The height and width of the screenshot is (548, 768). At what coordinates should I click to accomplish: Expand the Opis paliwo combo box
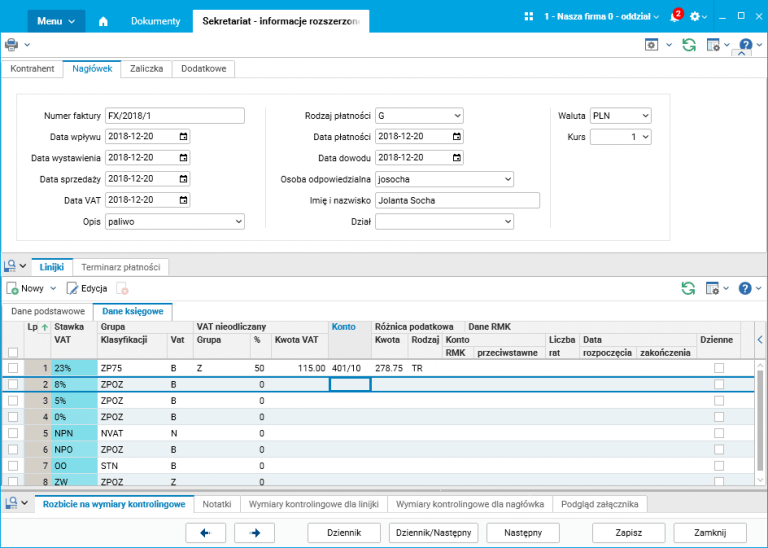coord(238,221)
